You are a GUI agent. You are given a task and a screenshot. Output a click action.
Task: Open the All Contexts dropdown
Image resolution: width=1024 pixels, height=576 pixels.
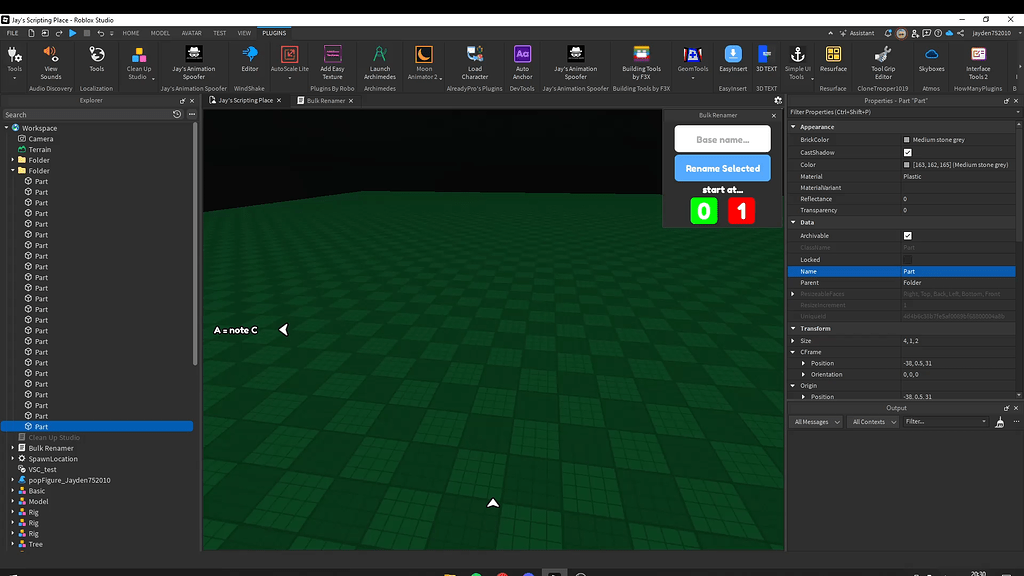tap(874, 422)
